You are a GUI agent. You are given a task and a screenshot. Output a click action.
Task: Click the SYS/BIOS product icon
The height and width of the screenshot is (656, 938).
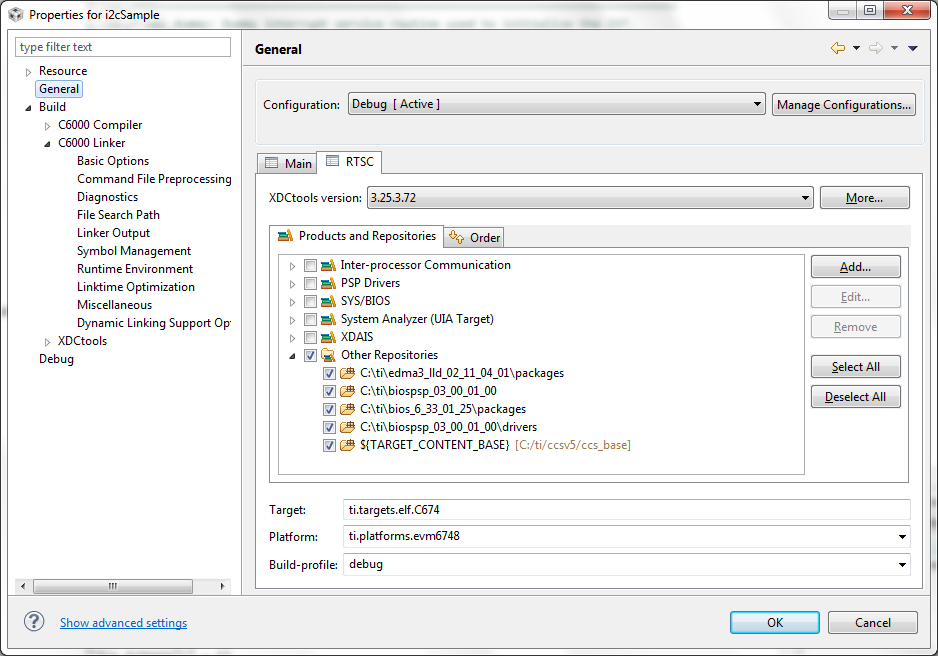[328, 301]
